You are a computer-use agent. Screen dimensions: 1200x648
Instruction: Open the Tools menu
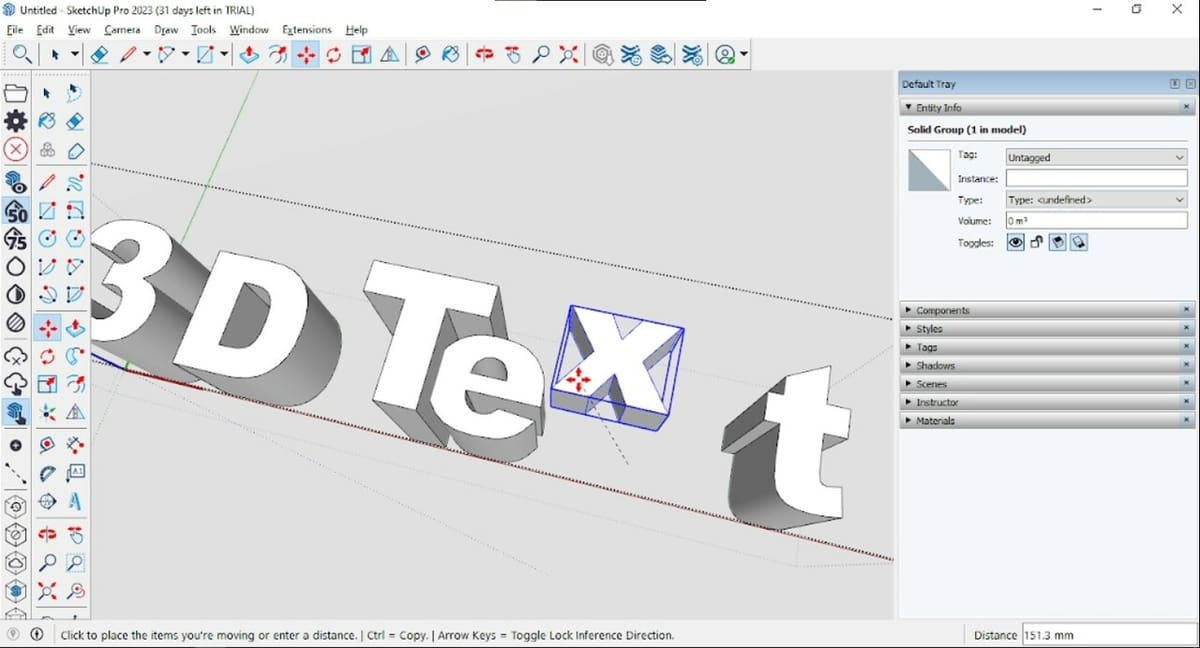[x=203, y=30]
